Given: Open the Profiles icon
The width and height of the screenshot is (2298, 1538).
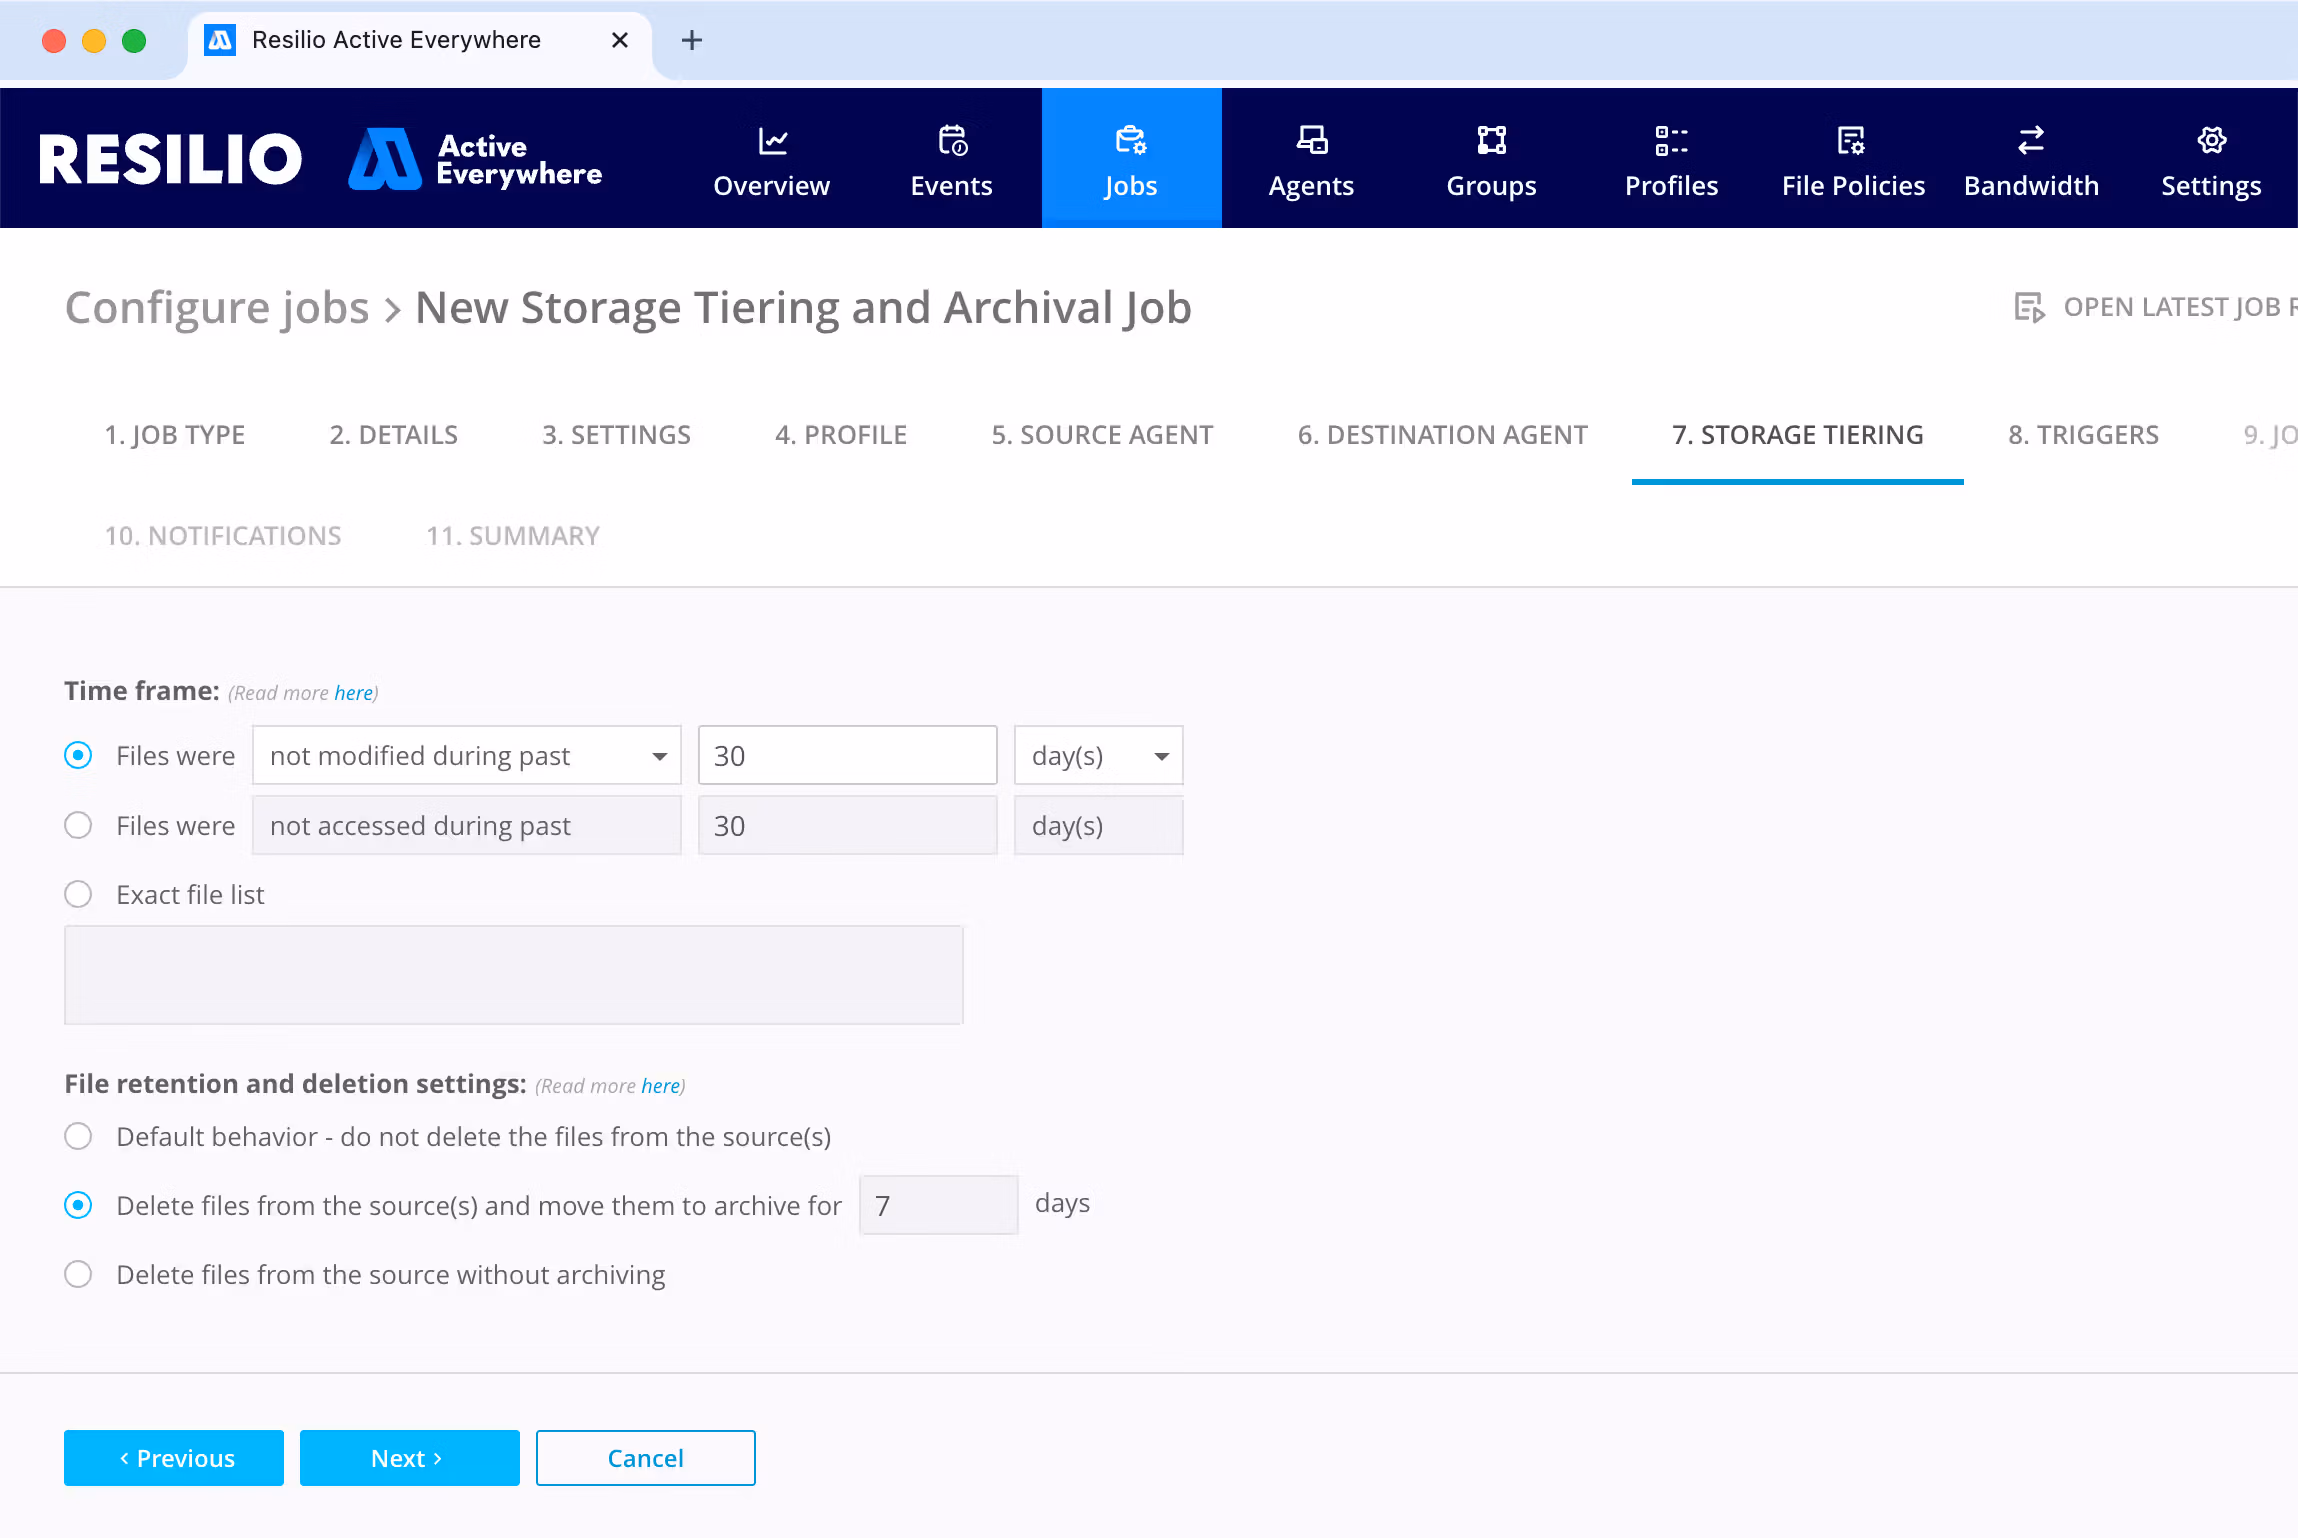Looking at the screenshot, I should (1670, 142).
